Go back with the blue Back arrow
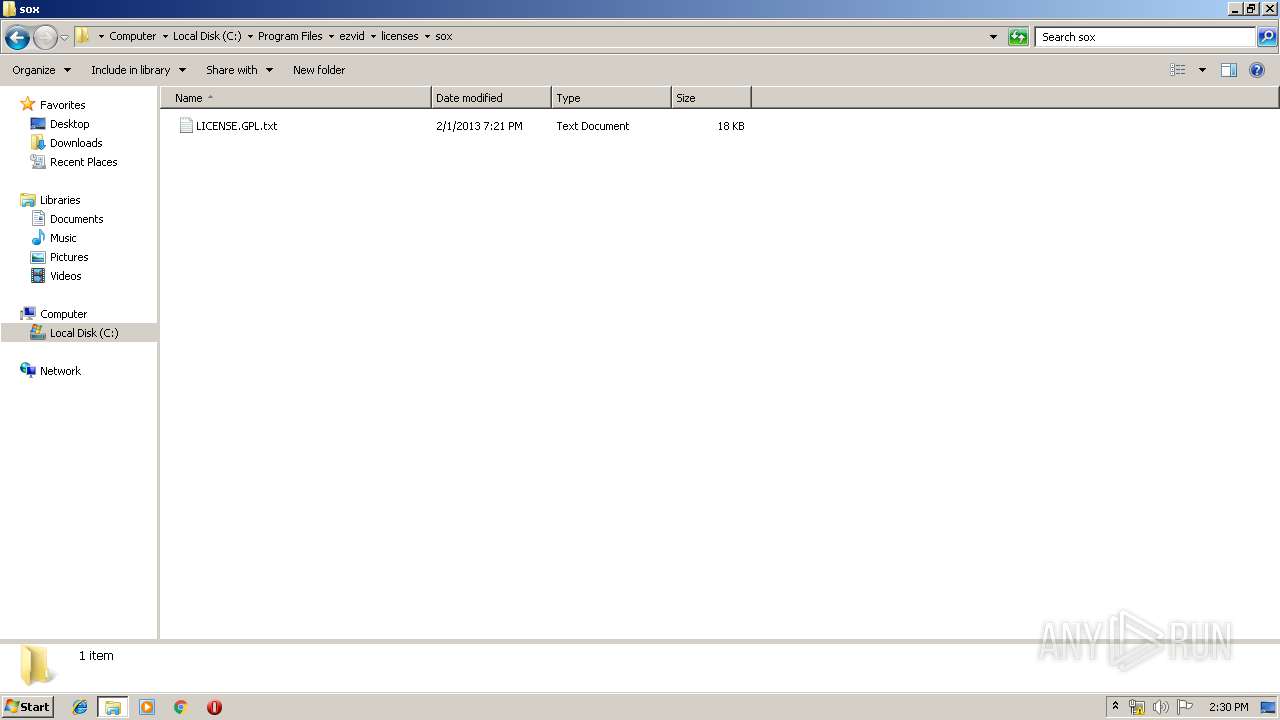Viewport: 1280px width, 720px height. (17, 38)
